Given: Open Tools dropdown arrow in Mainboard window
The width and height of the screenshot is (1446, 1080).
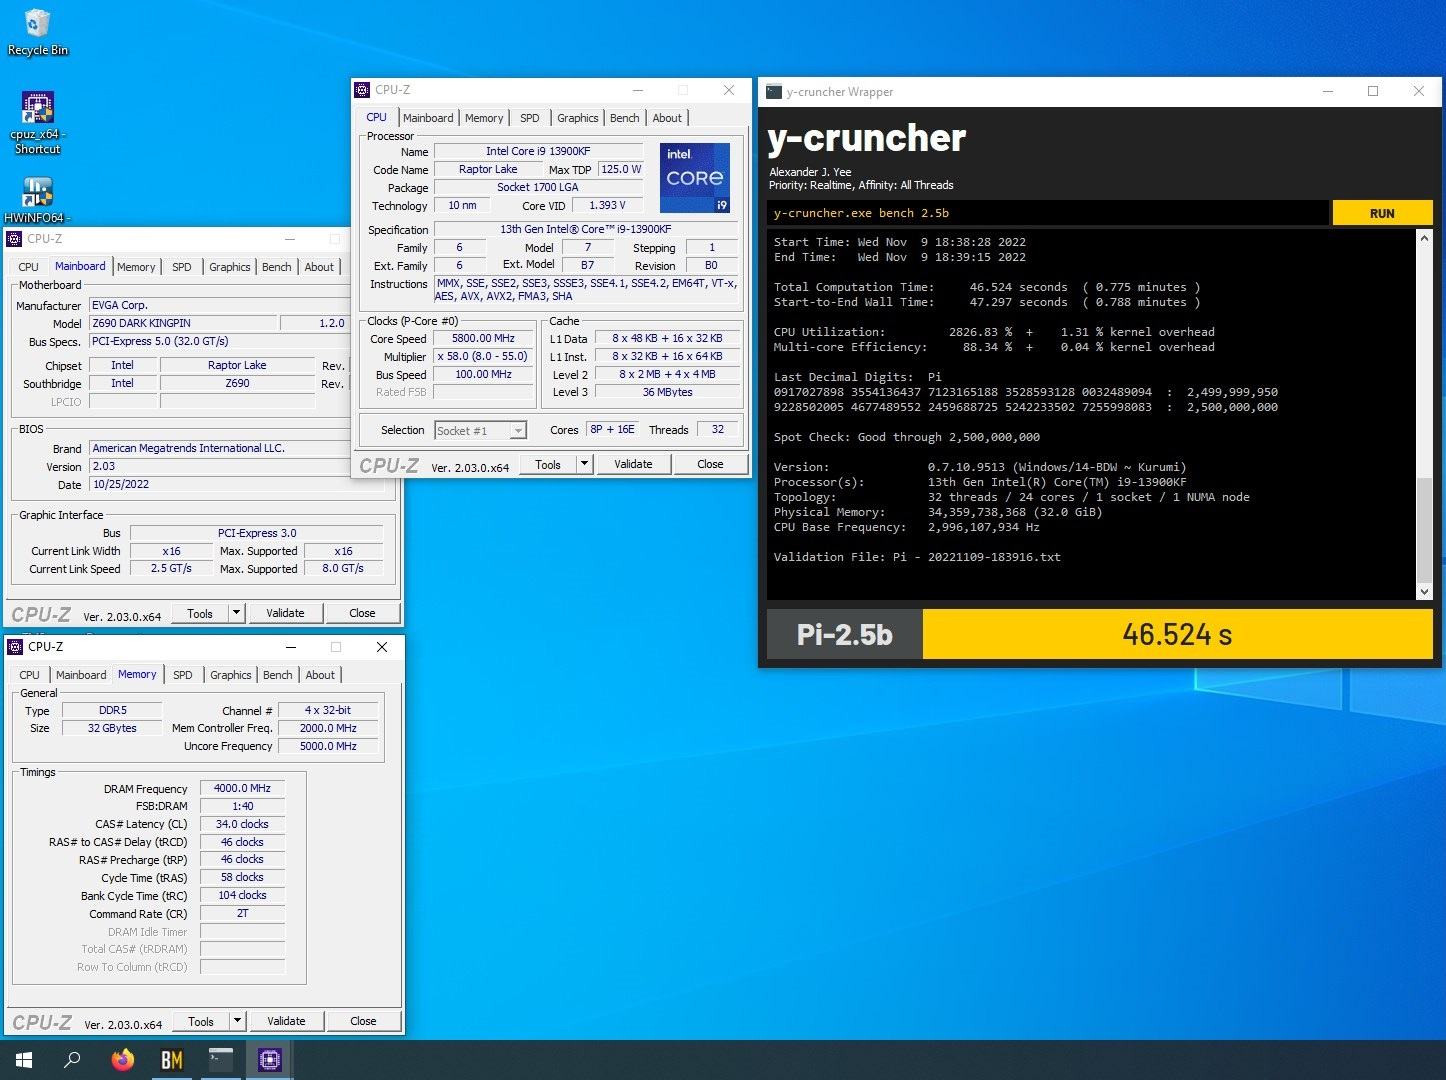Looking at the screenshot, I should coord(236,613).
